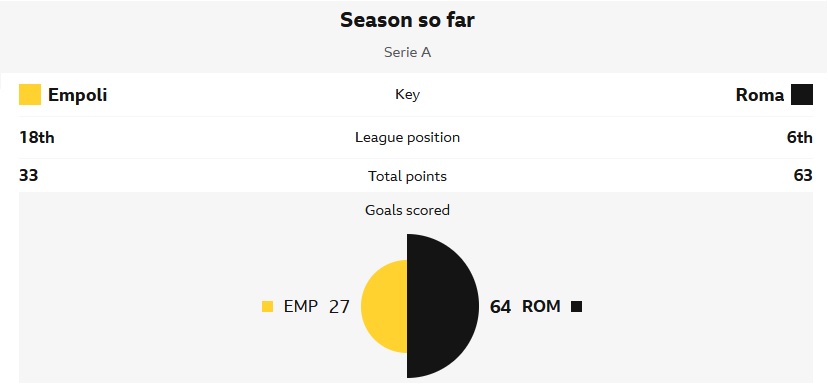Click the EMP 27 goals label

(x=316, y=307)
